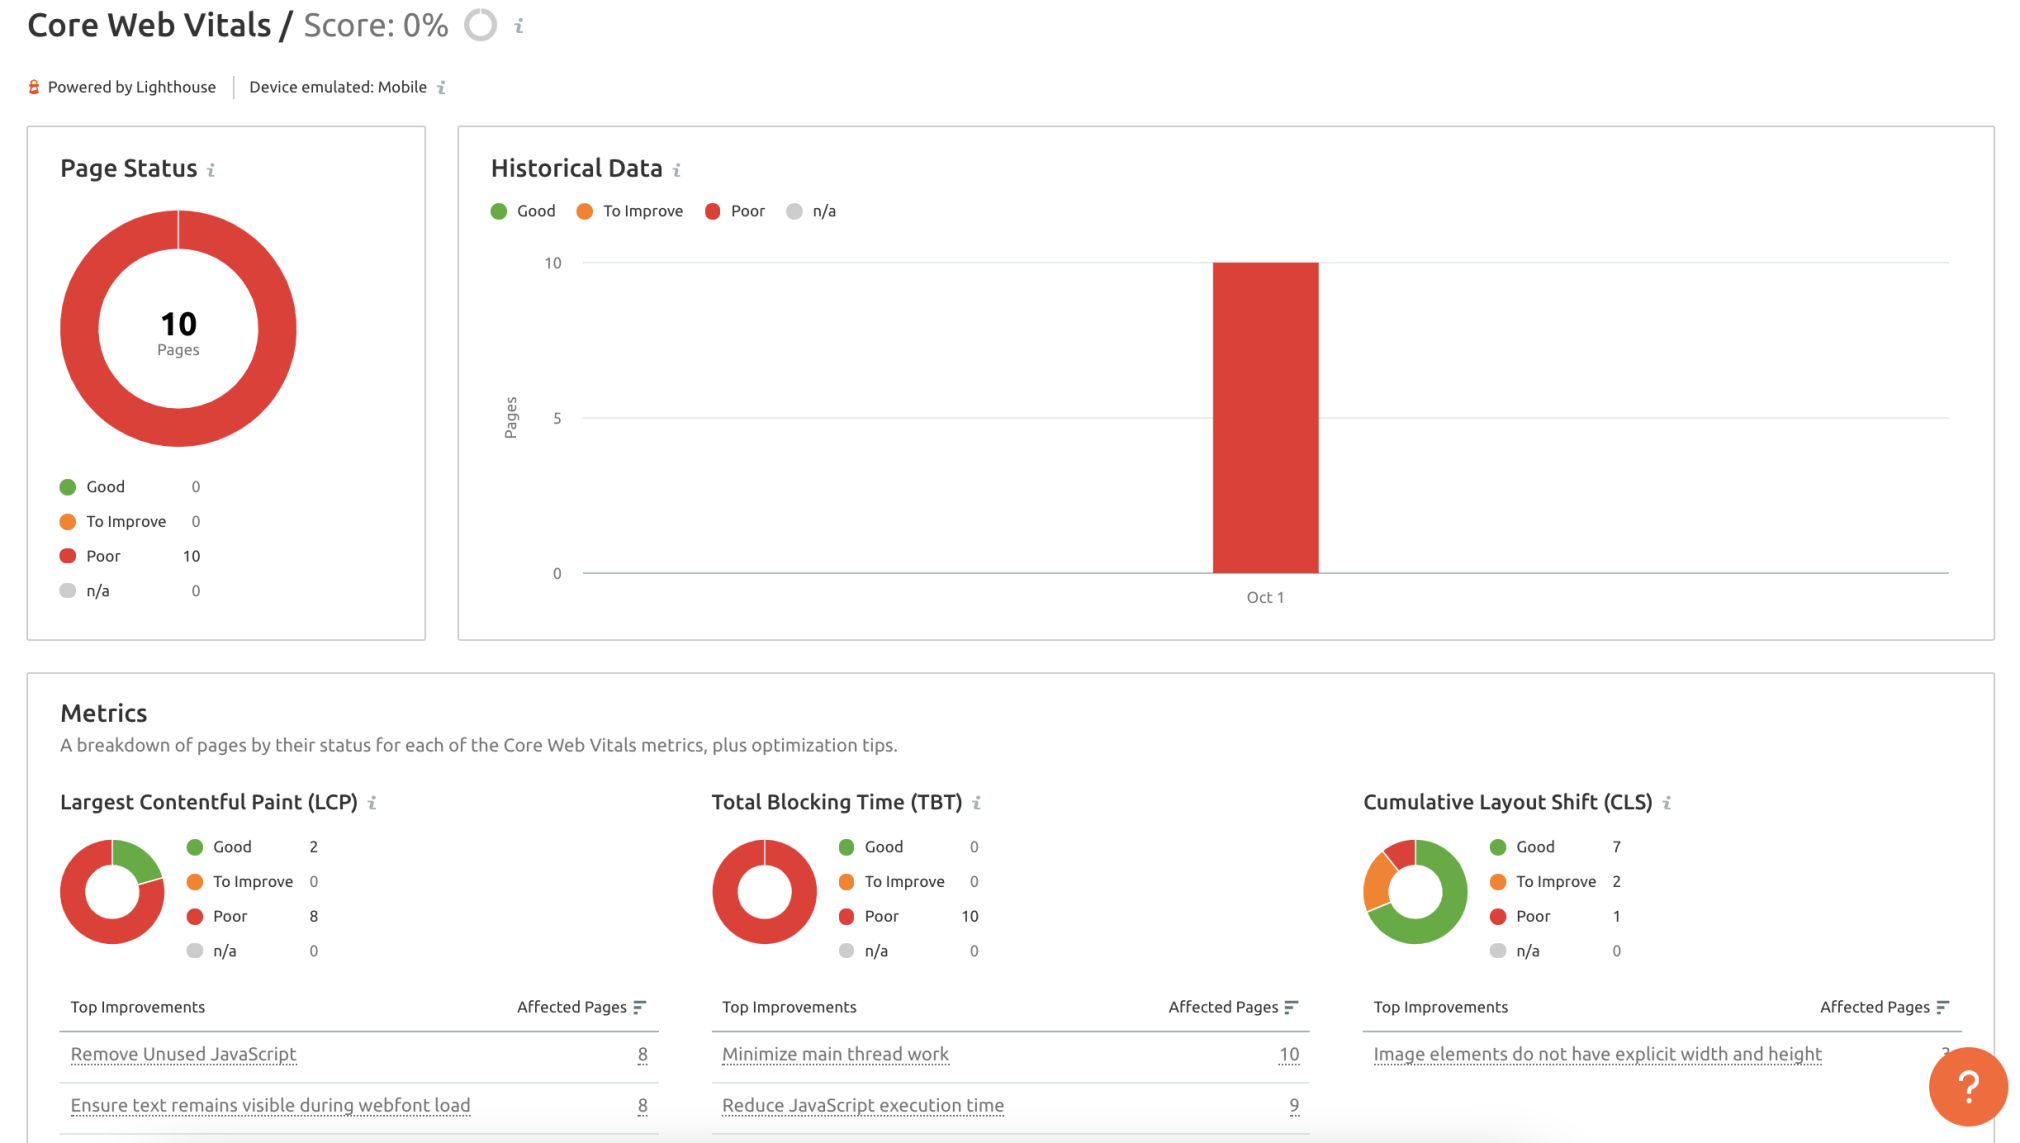Open the Minimize main thread work improvement

click(835, 1054)
